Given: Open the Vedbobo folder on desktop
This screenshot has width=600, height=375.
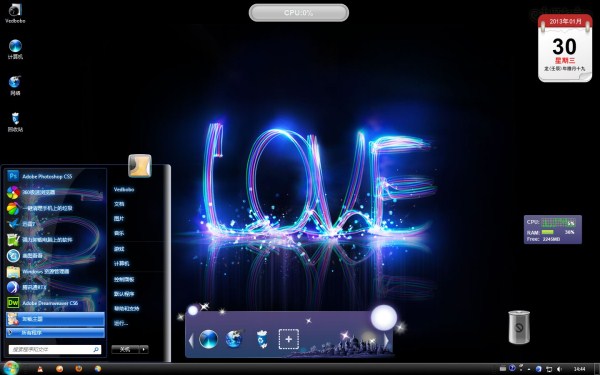Looking at the screenshot, I should [15, 13].
